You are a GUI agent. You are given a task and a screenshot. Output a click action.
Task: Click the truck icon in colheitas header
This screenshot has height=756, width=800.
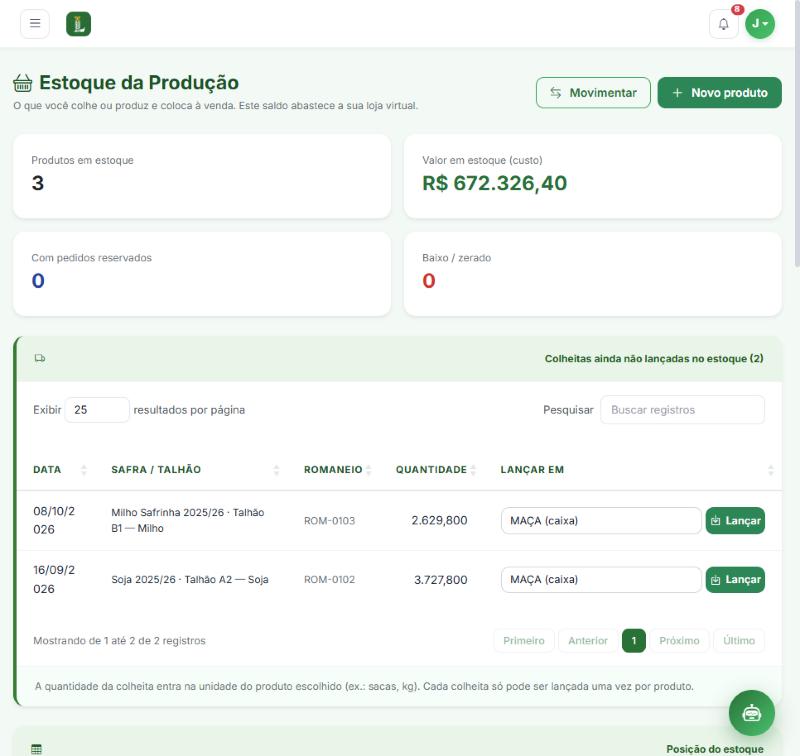click(40, 358)
